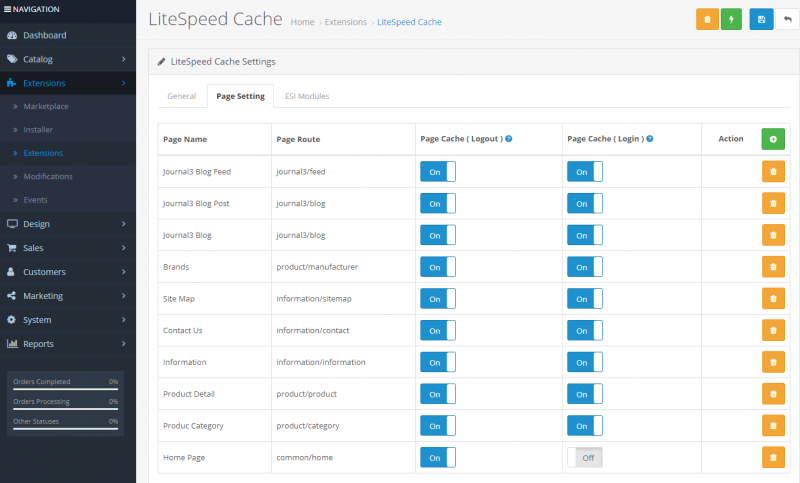Toggle login cache for Journal3 Blog Feed
Viewport: 800px width, 483px height.
click(585, 171)
